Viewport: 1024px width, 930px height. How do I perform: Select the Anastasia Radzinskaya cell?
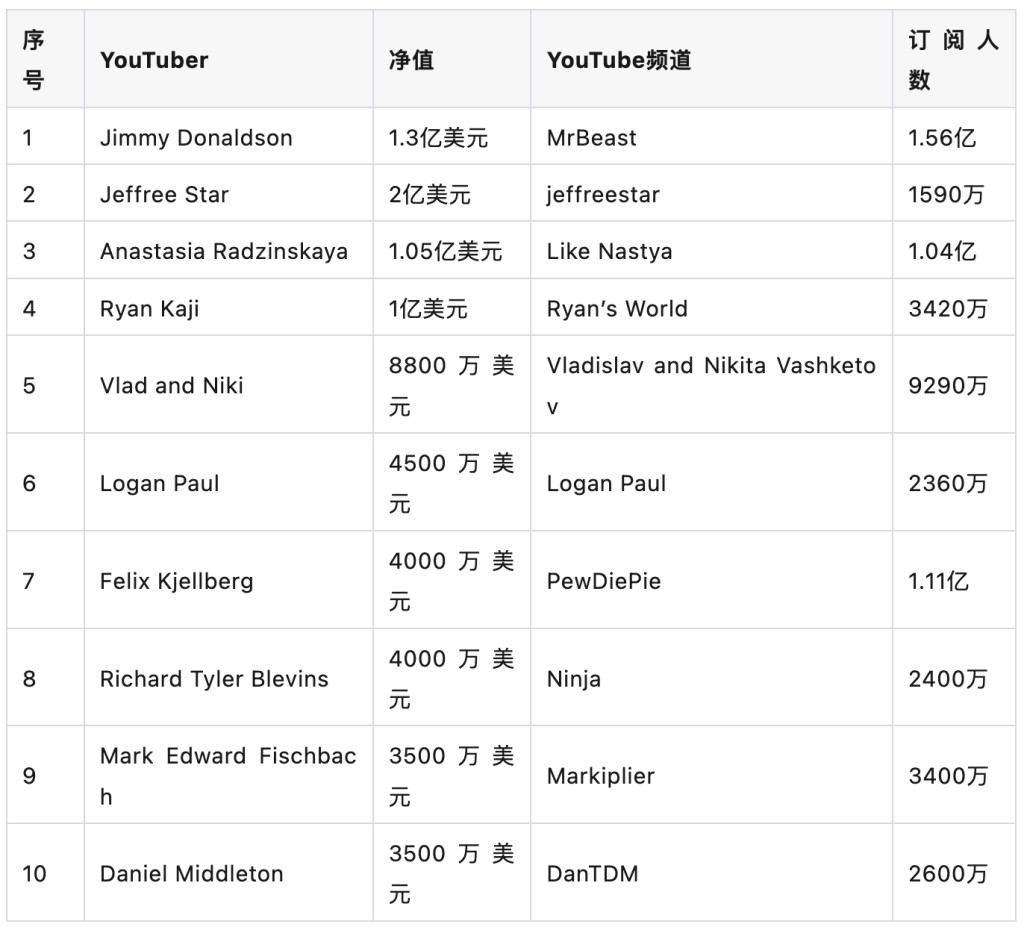(229, 250)
